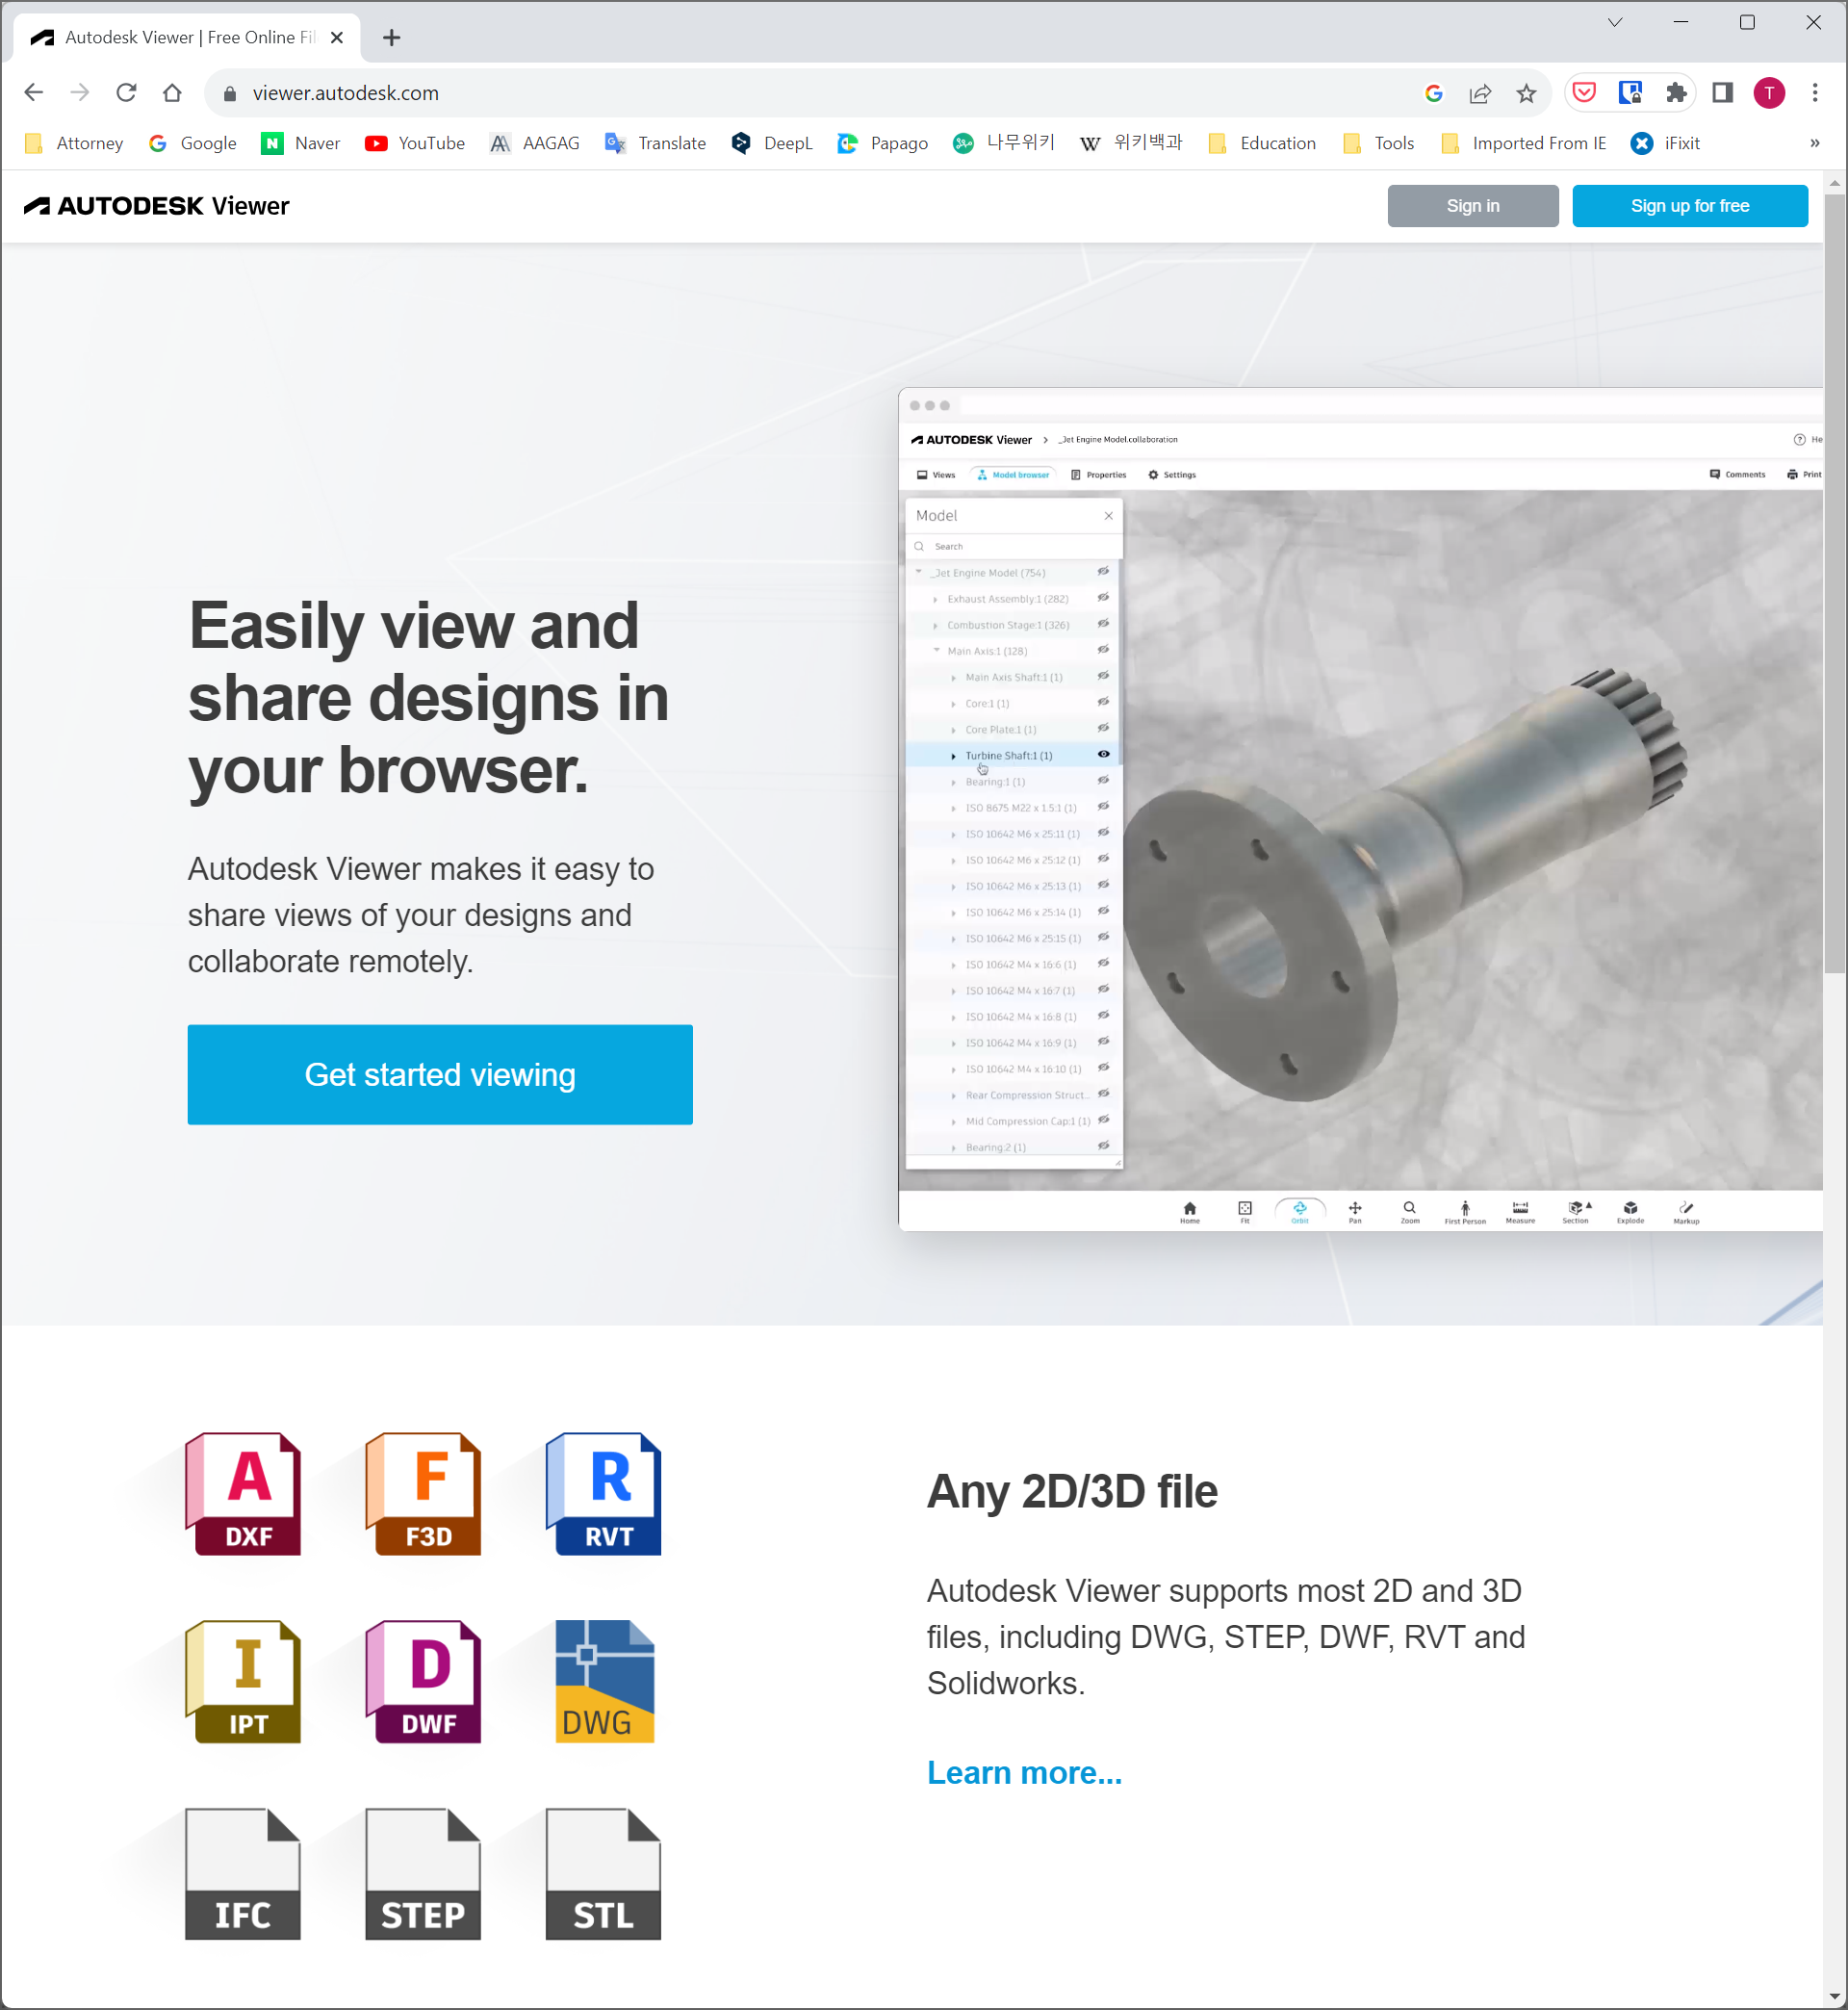1848x2010 pixels.
Task: Open Comments in the preview toolbar
Action: tap(1737, 474)
